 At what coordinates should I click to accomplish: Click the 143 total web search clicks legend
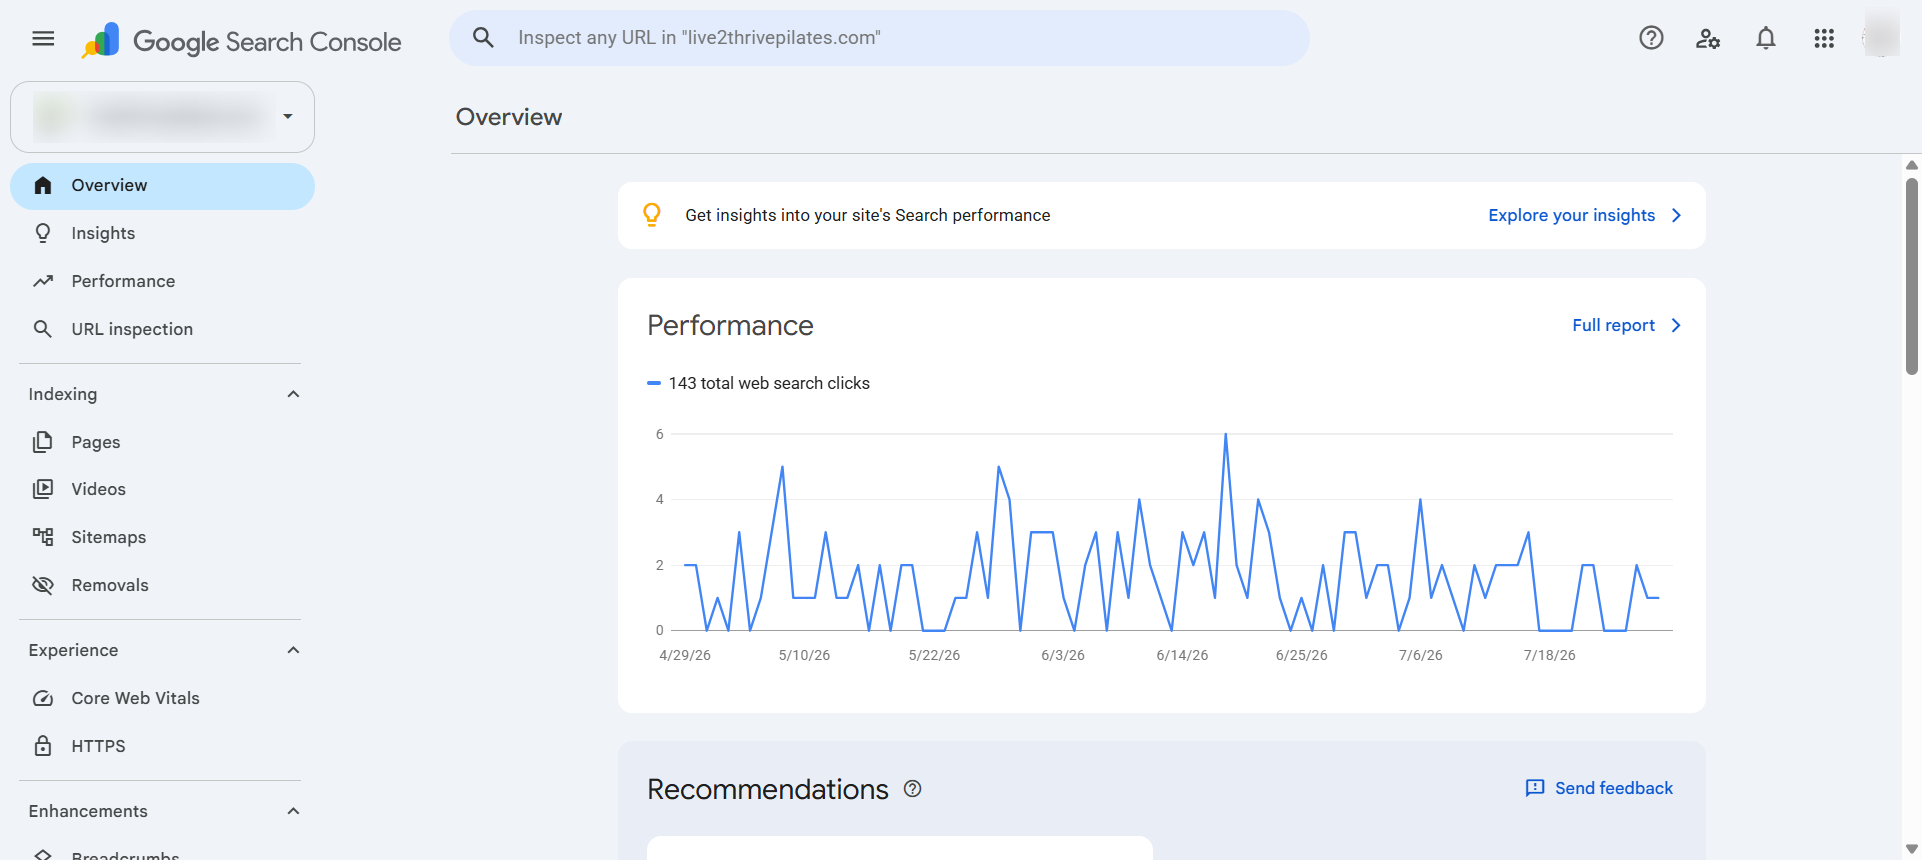(759, 383)
